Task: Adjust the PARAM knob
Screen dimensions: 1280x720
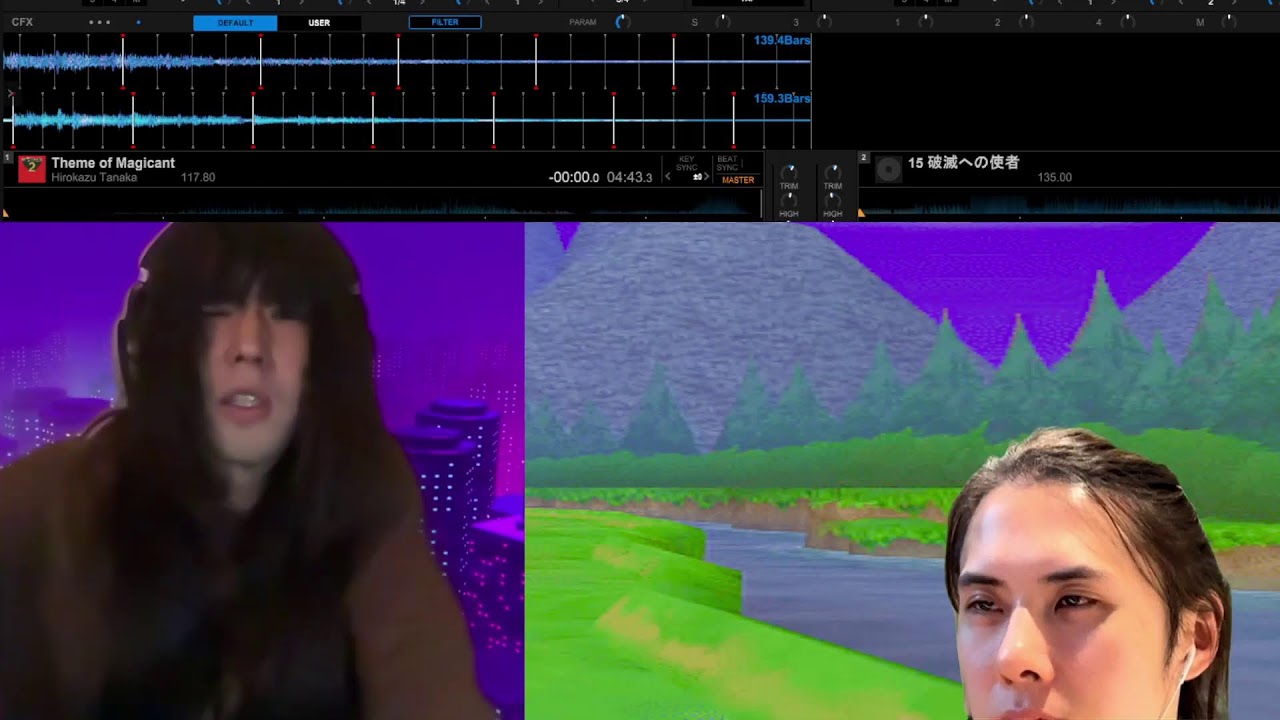Action: (x=621, y=21)
